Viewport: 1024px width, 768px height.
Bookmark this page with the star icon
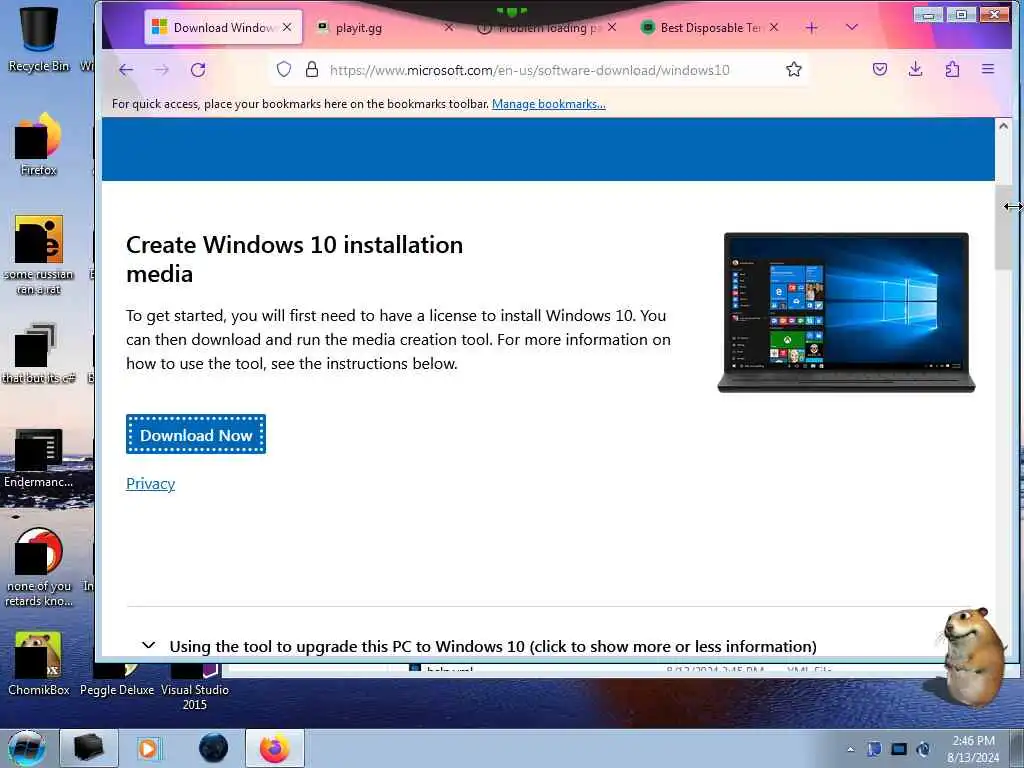pos(793,69)
